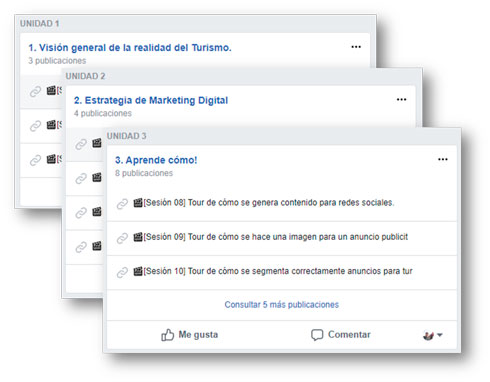Click the clapperboard icon of Sesión 08
Image resolution: width=490 pixels, height=382 pixels.
pyautogui.click(x=138, y=203)
